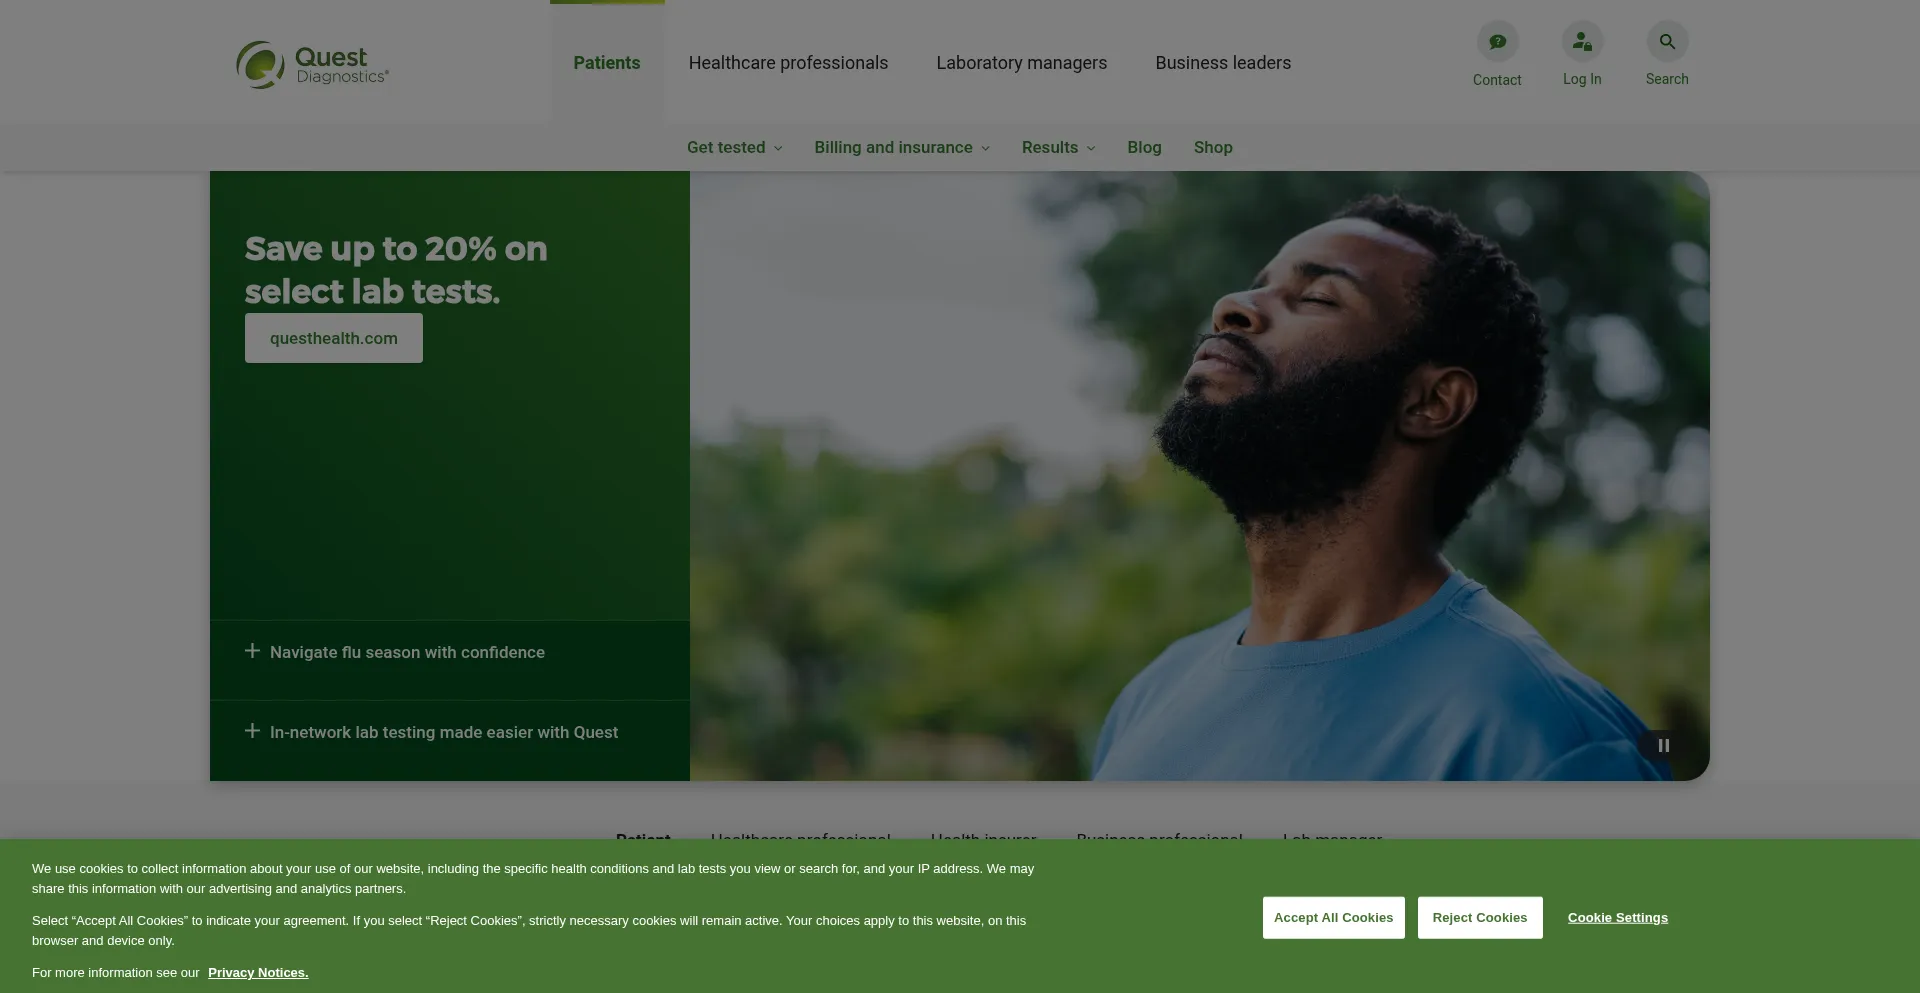Open the Contact chat icon
Image resolution: width=1920 pixels, height=993 pixels.
coord(1497,42)
